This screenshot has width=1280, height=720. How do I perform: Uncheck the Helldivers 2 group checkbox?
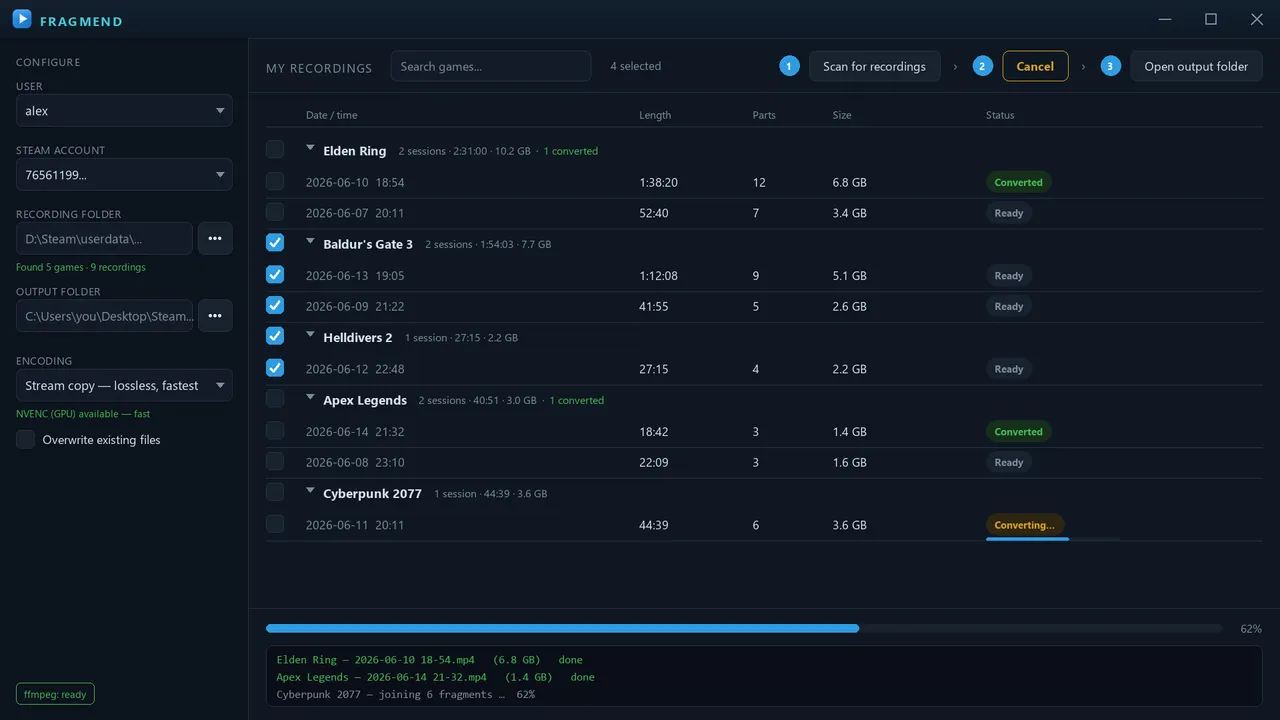click(275, 336)
